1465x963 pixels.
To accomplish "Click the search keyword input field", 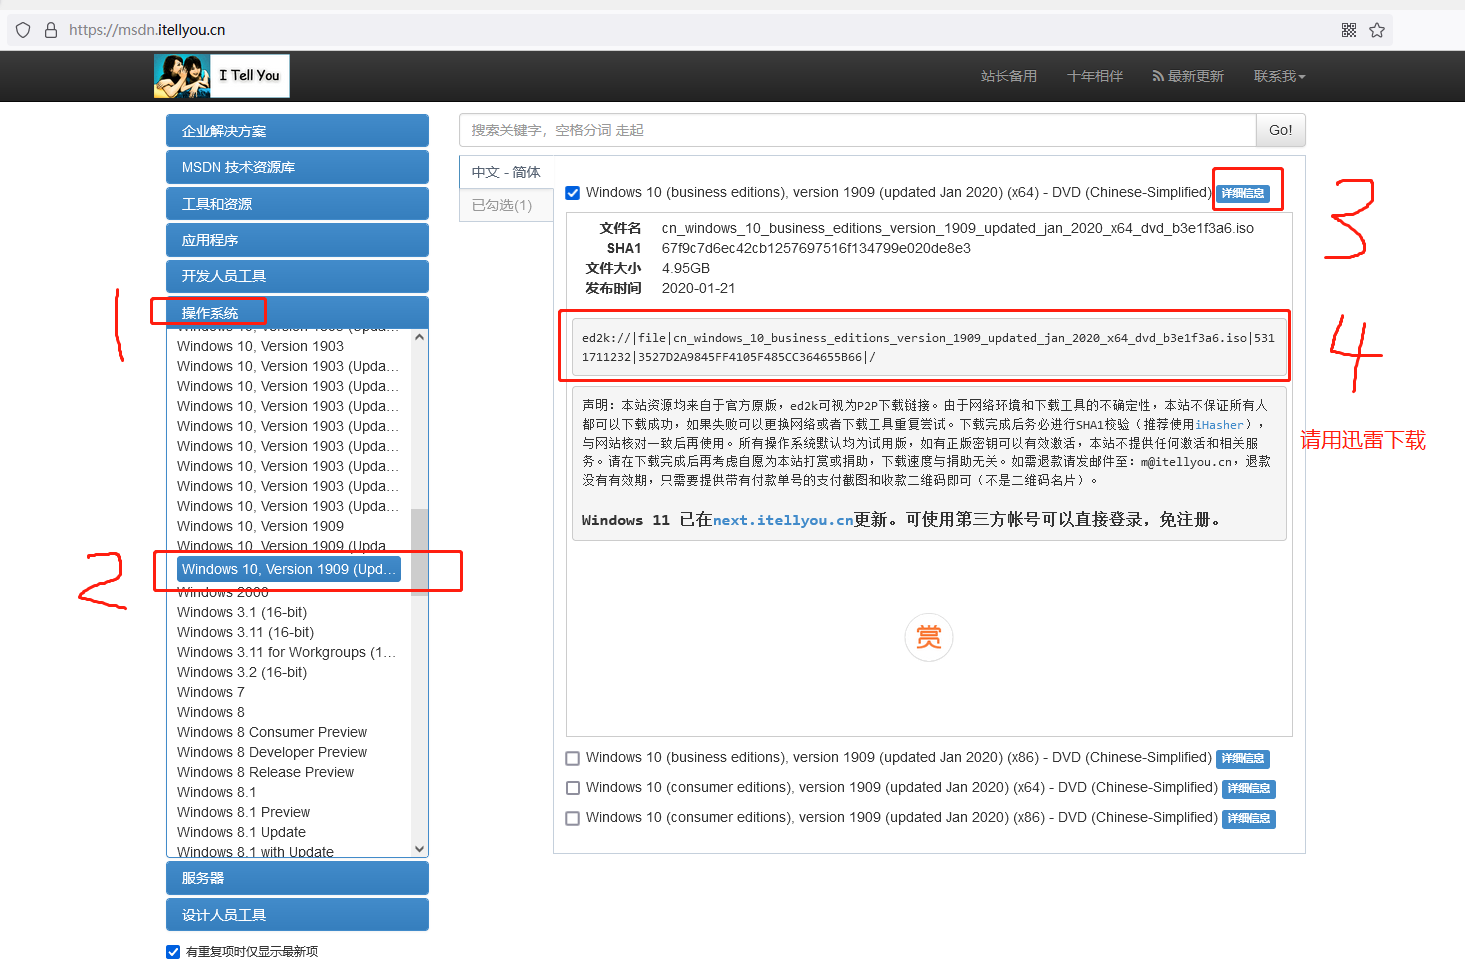I will click(x=858, y=130).
